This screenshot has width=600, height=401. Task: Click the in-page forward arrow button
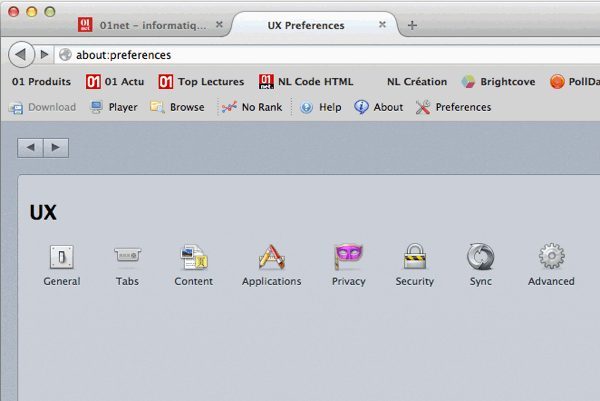click(56, 148)
